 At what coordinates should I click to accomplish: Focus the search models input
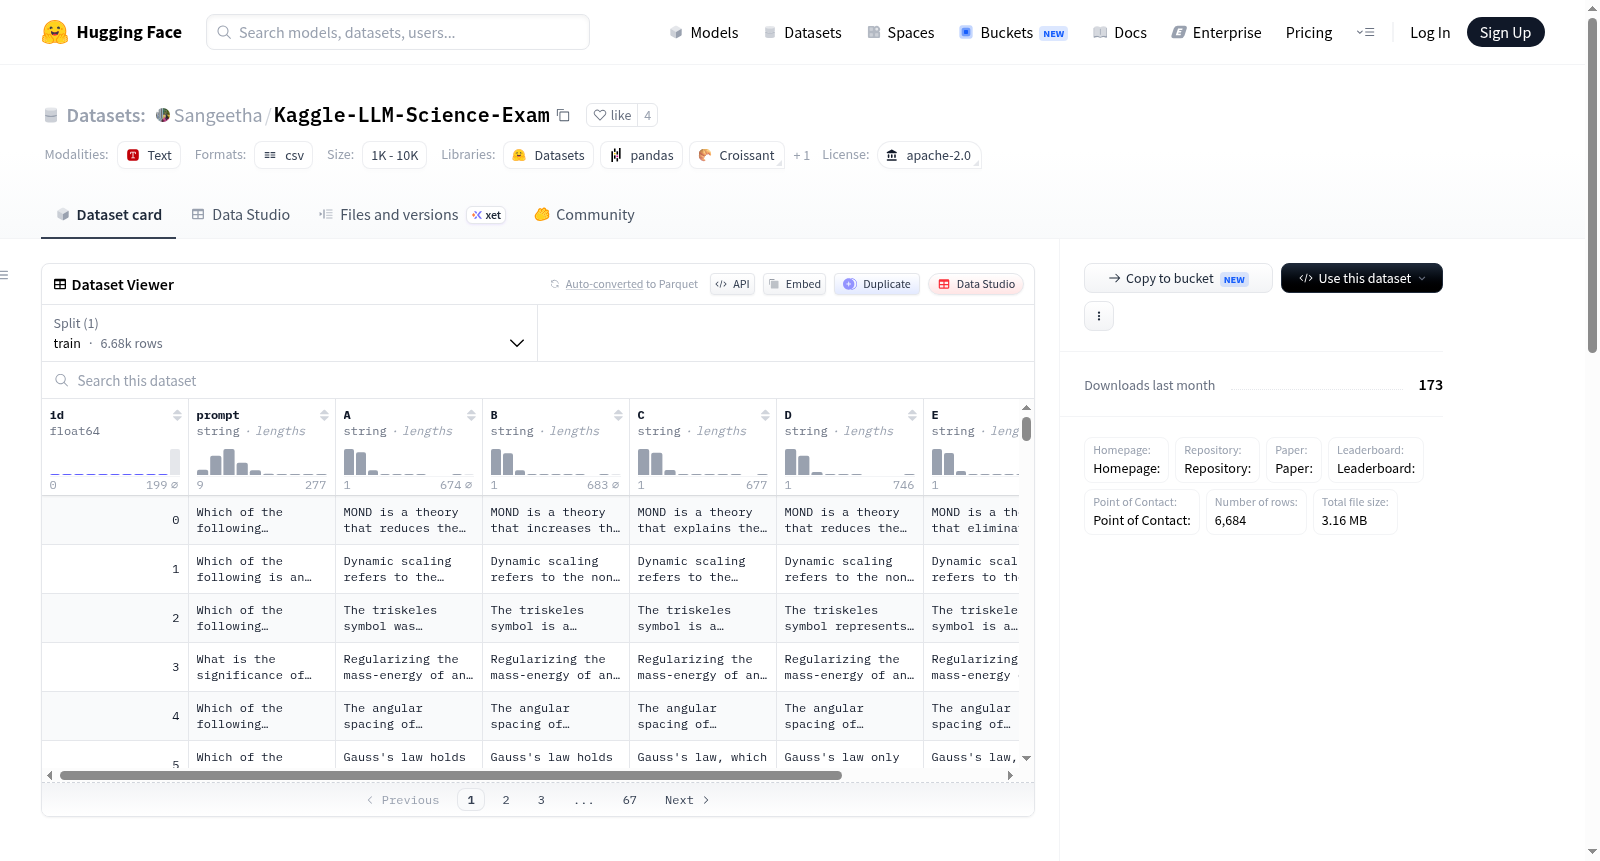[x=398, y=32]
